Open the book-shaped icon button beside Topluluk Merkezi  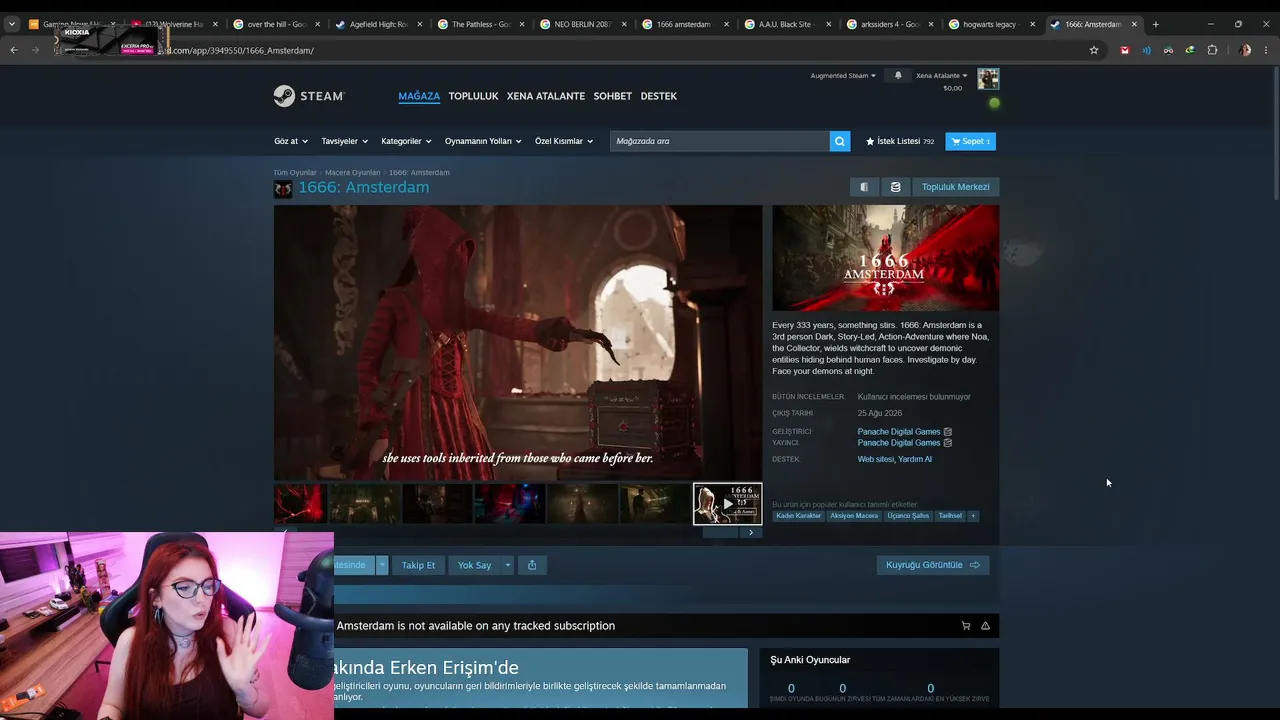click(x=864, y=187)
